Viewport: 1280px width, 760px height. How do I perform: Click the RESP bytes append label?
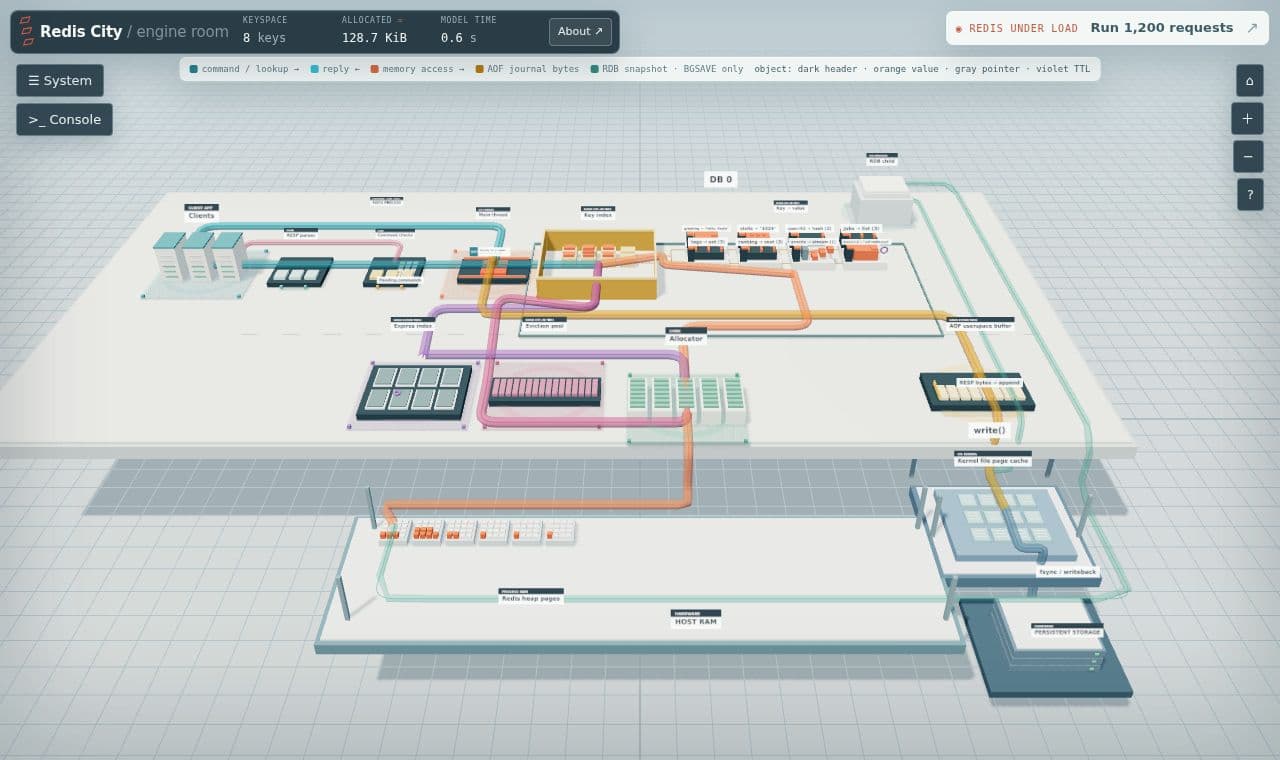989,383
